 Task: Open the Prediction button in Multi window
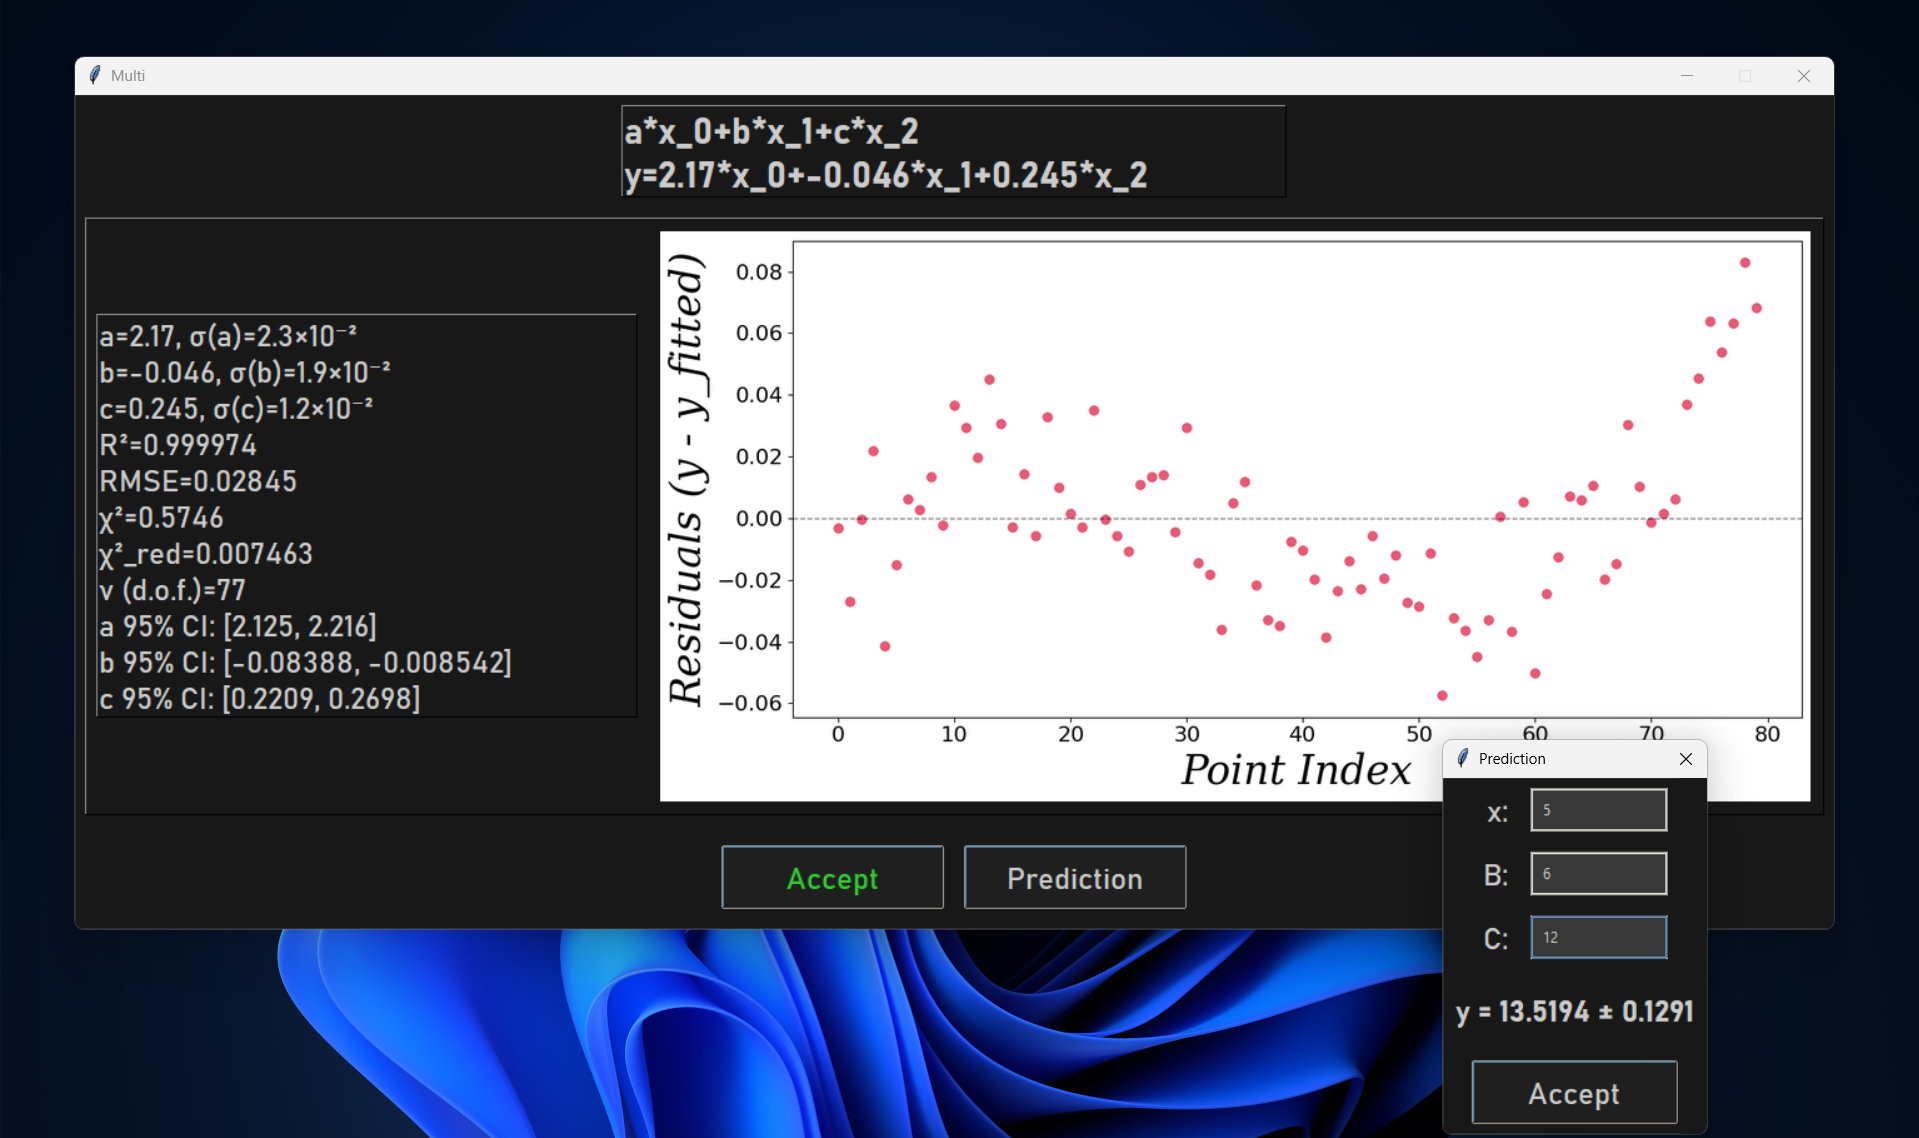pos(1075,877)
